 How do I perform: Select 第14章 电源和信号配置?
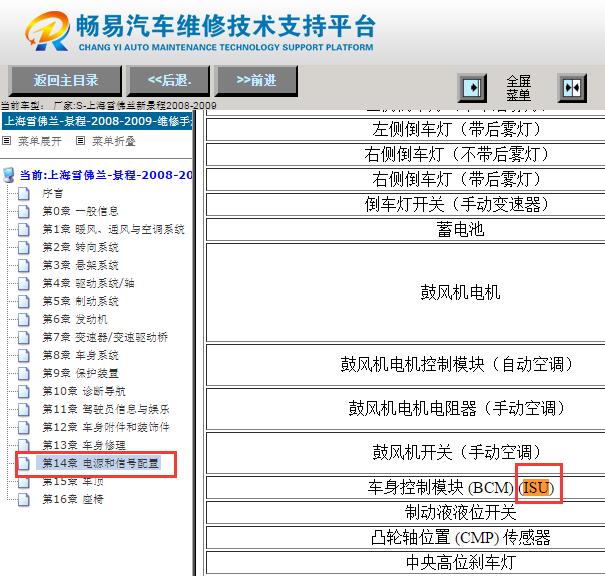click(98, 463)
